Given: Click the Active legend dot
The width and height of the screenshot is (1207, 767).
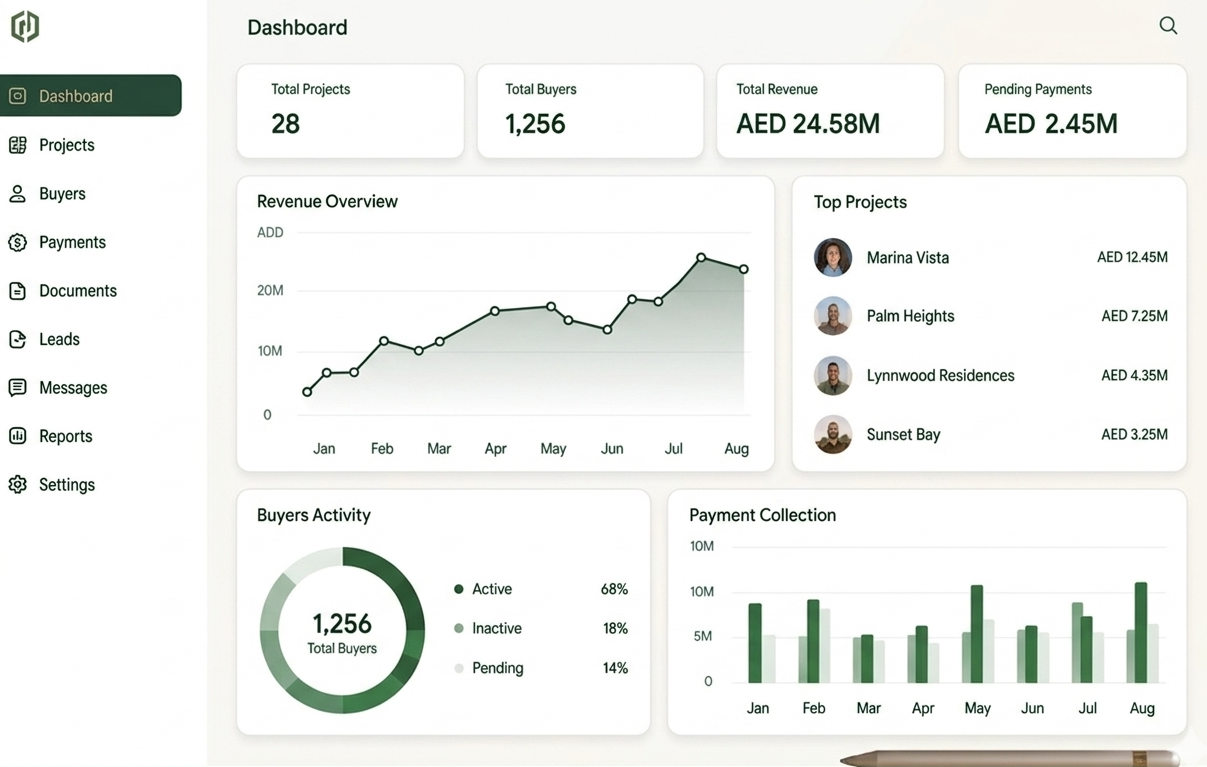Looking at the screenshot, I should point(459,589).
